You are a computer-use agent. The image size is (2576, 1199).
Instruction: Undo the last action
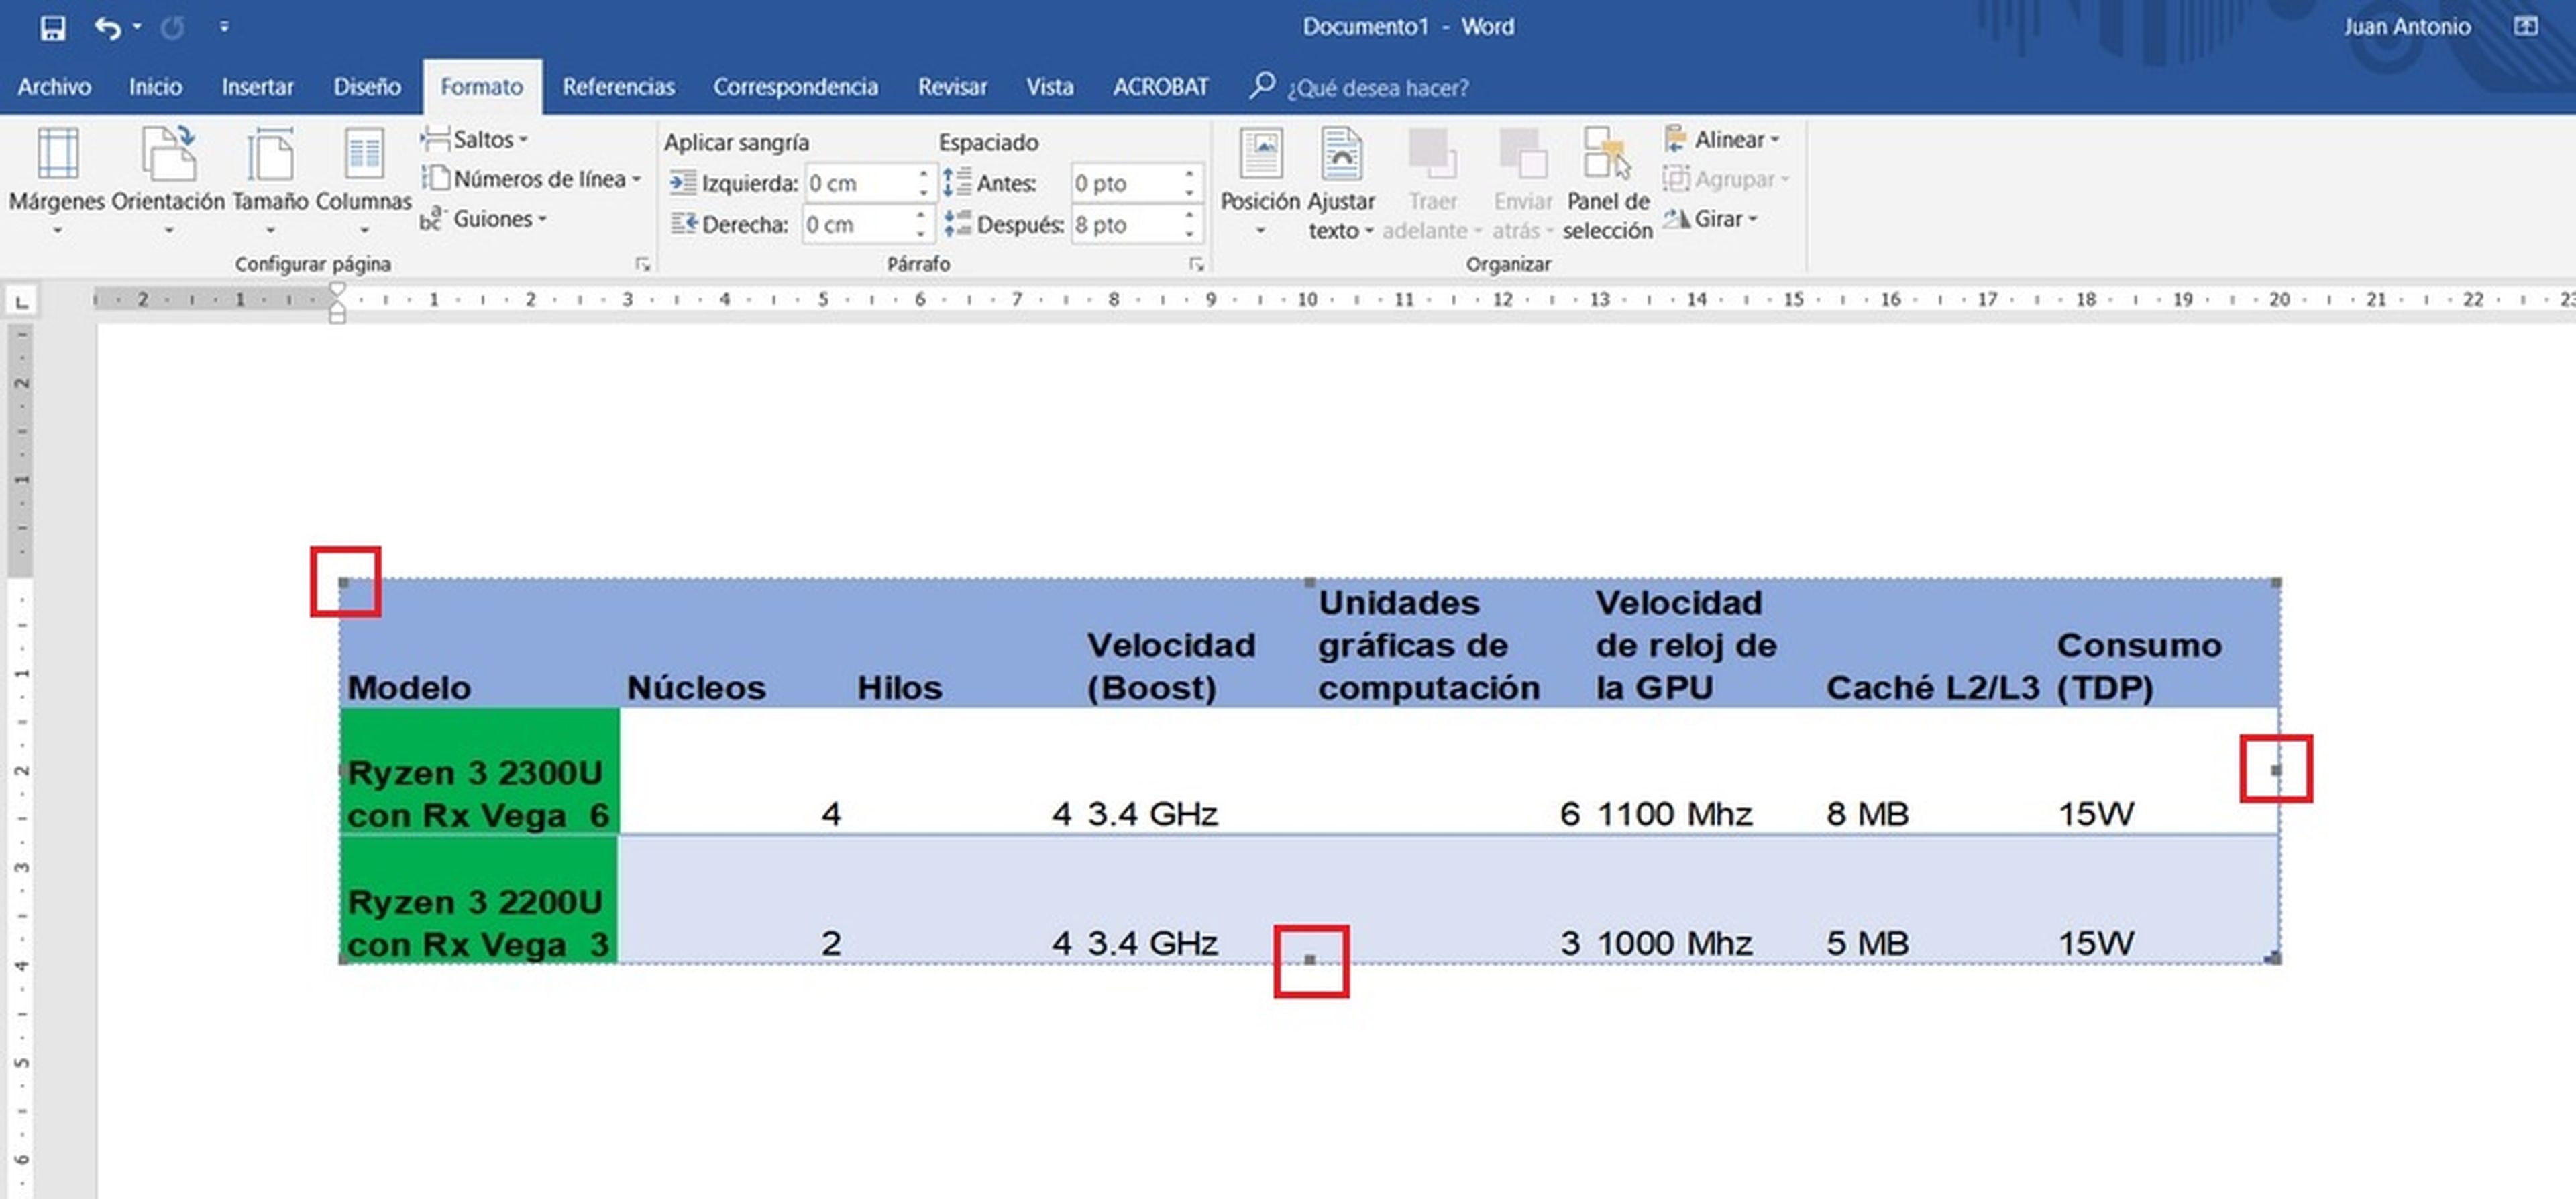click(108, 28)
